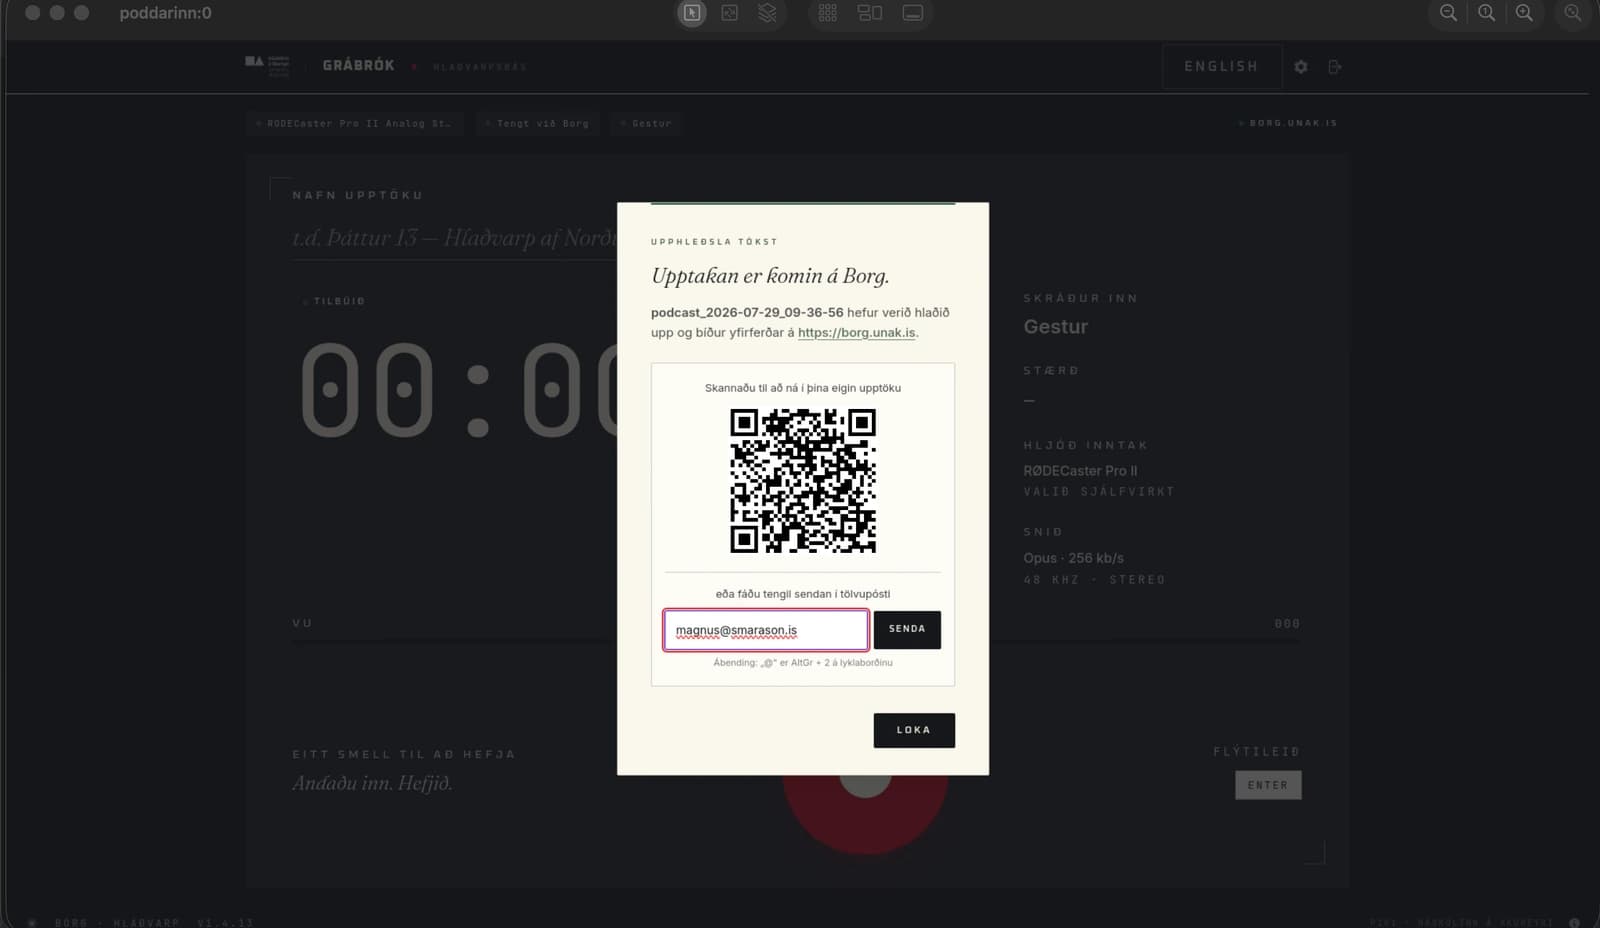Open the display arrangement icon
Screen dimensions: 1600x928
pos(870,13)
